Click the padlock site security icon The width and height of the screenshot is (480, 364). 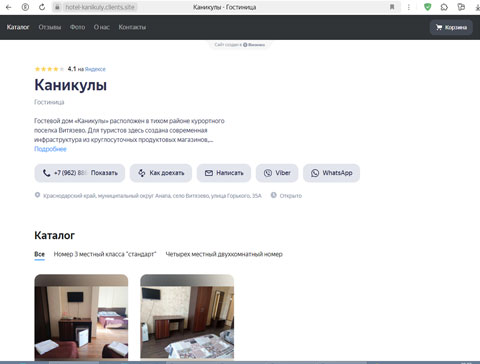click(57, 7)
